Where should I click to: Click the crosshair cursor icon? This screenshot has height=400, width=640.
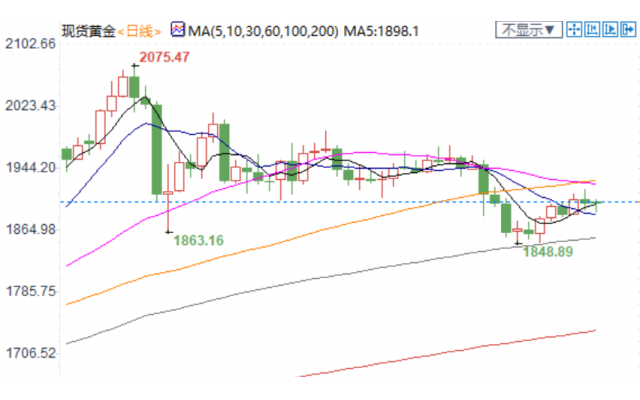pyautogui.click(x=574, y=29)
